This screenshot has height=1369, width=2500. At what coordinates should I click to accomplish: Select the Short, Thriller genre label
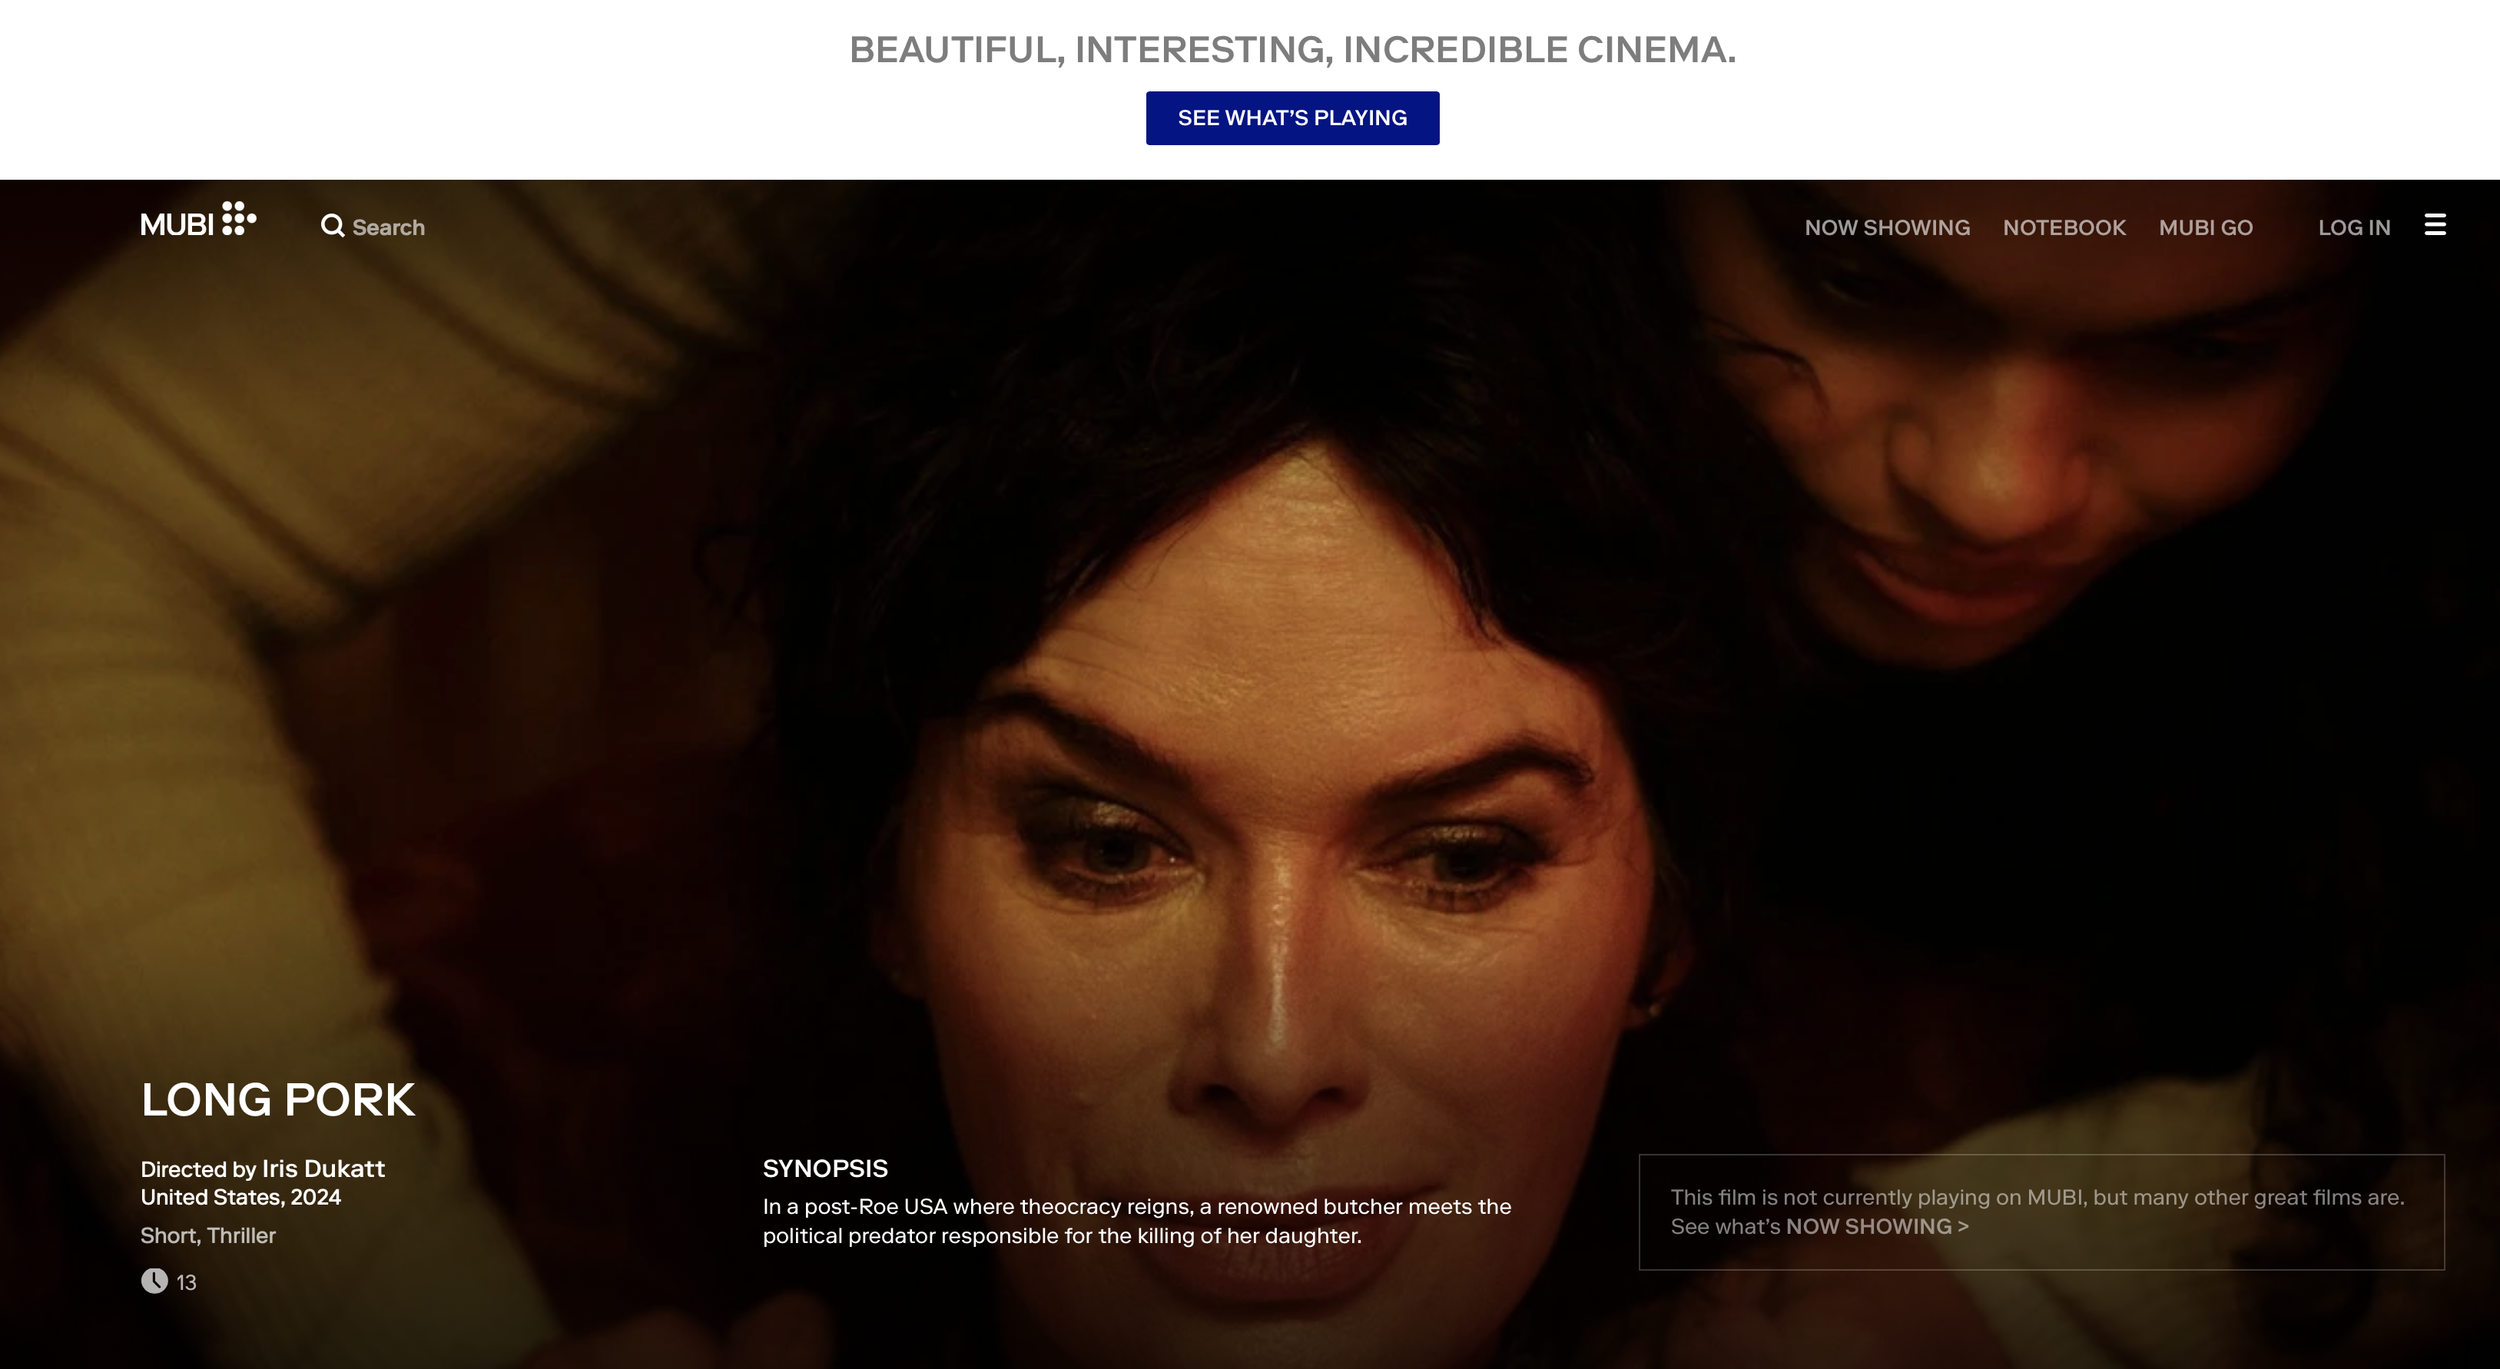coord(208,1235)
